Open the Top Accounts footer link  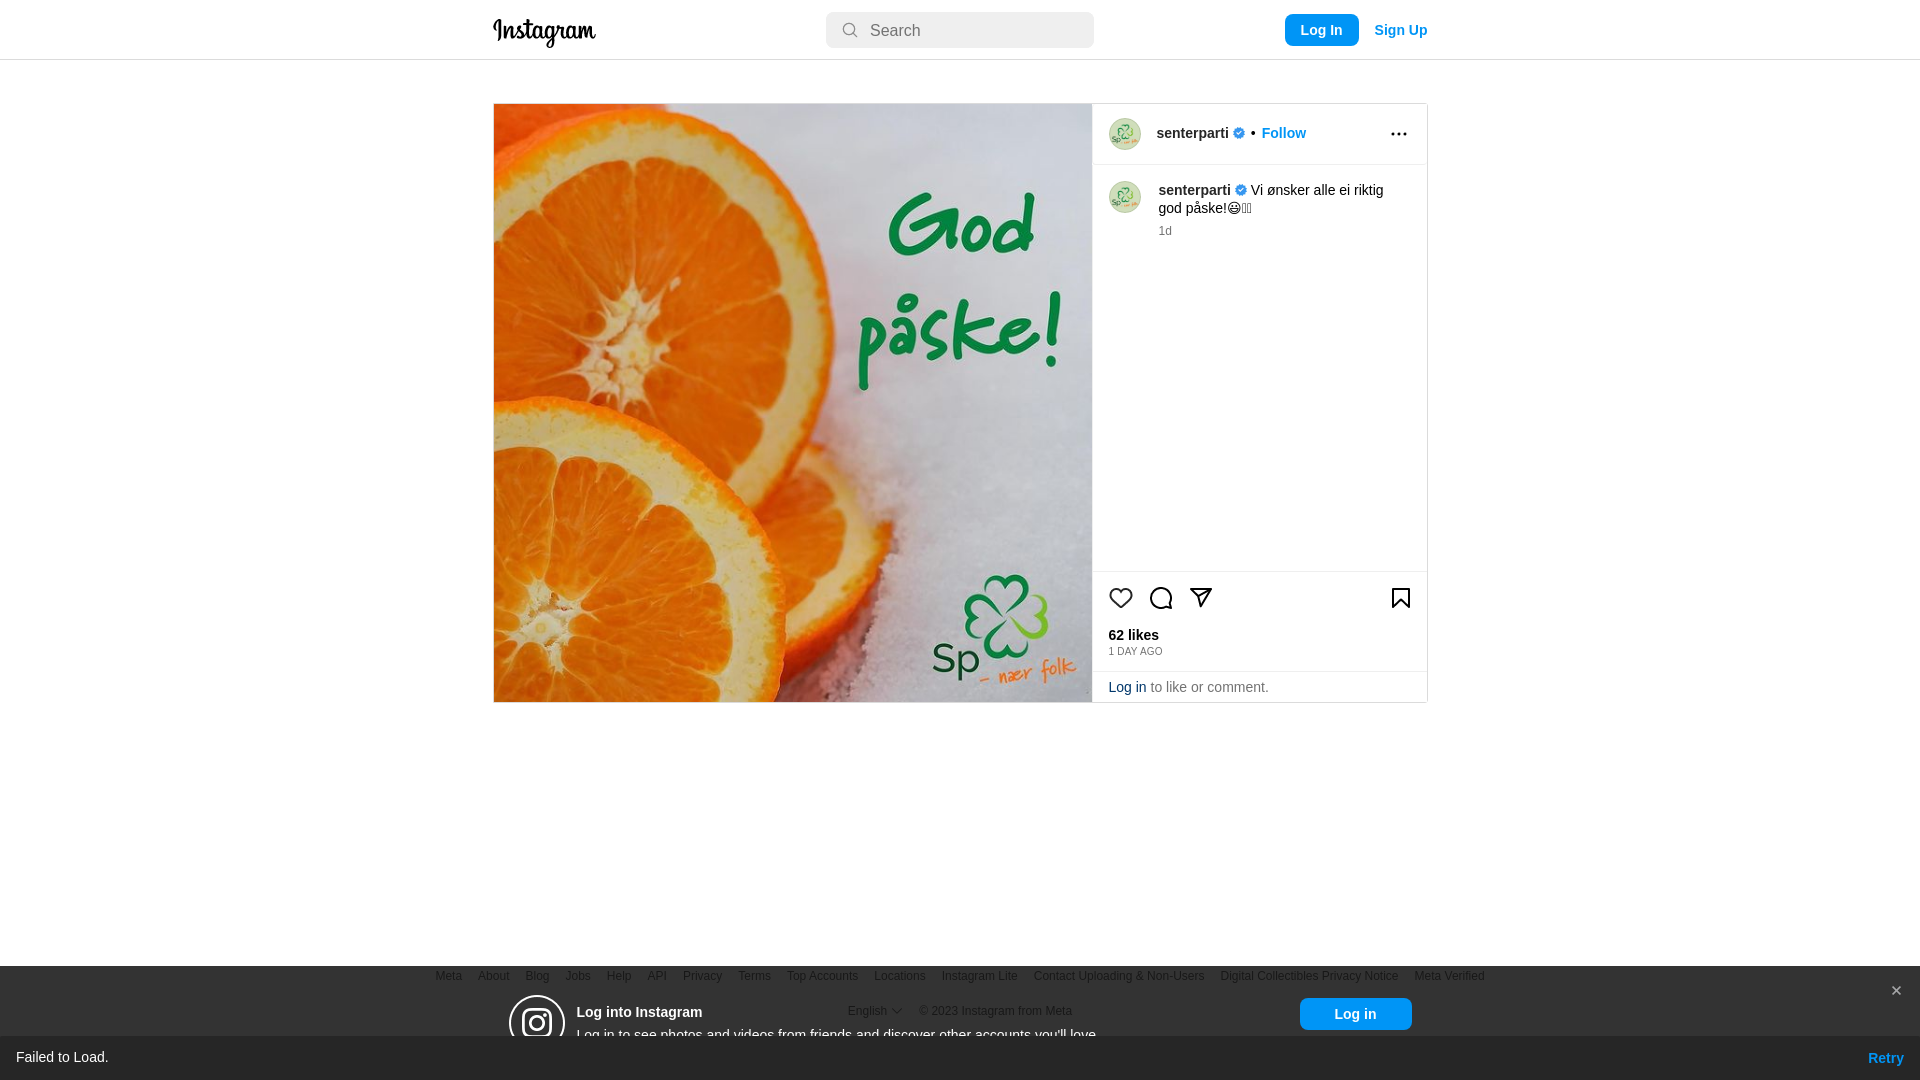coord(822,976)
